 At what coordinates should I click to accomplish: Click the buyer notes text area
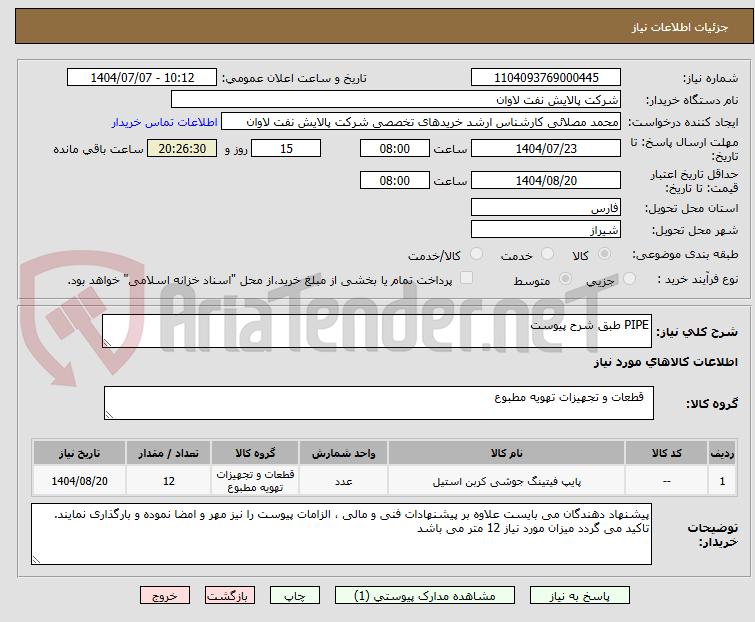point(341,534)
